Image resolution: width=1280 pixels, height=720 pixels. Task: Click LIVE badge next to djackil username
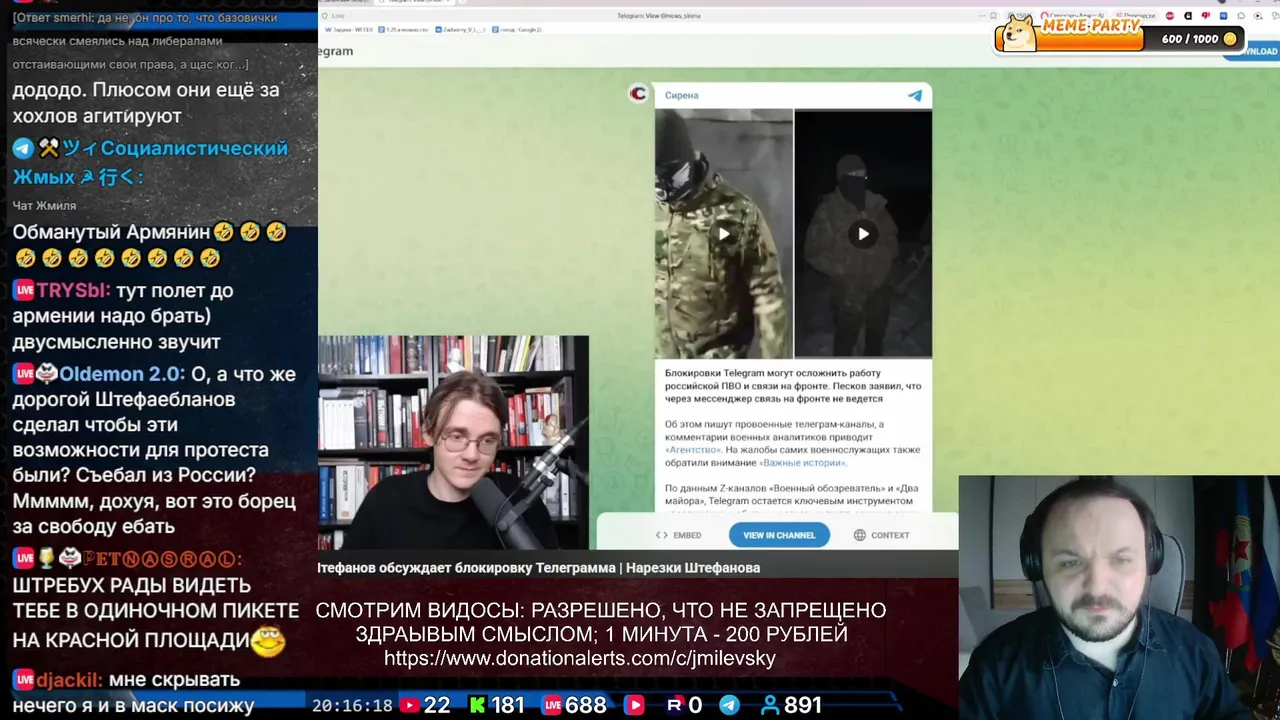coord(24,680)
